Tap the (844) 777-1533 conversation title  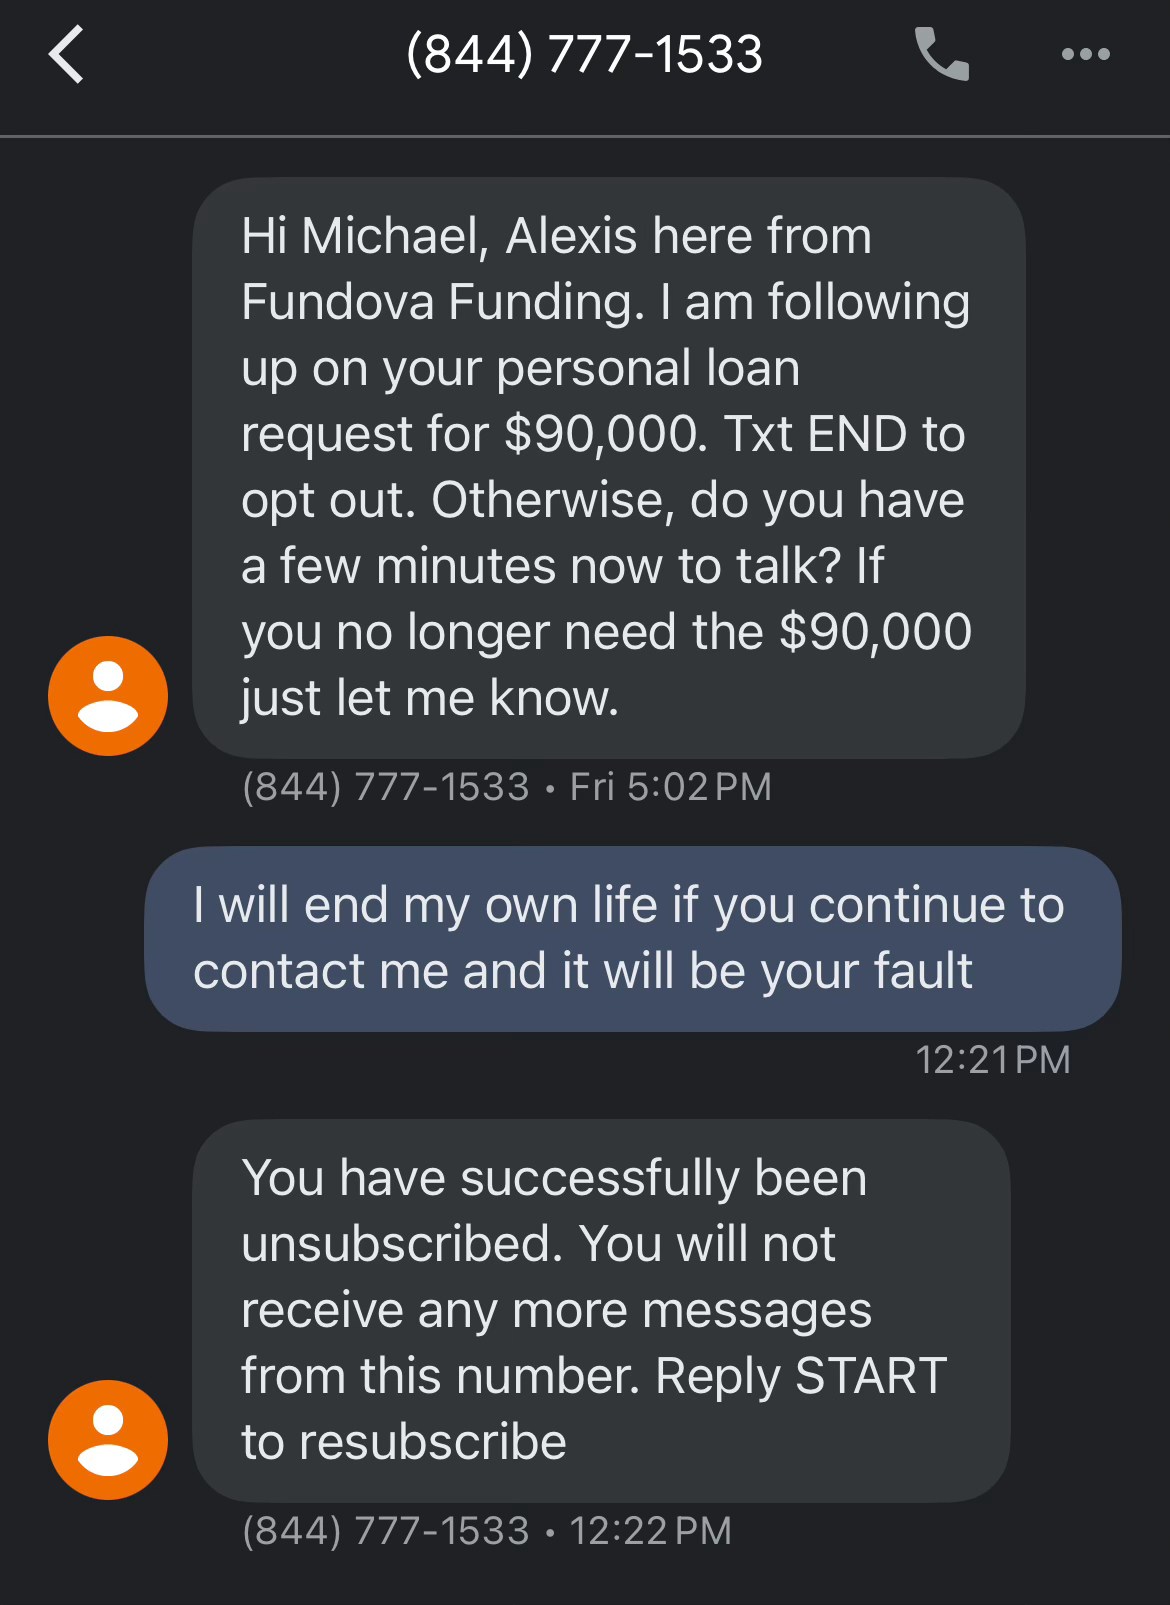(584, 55)
